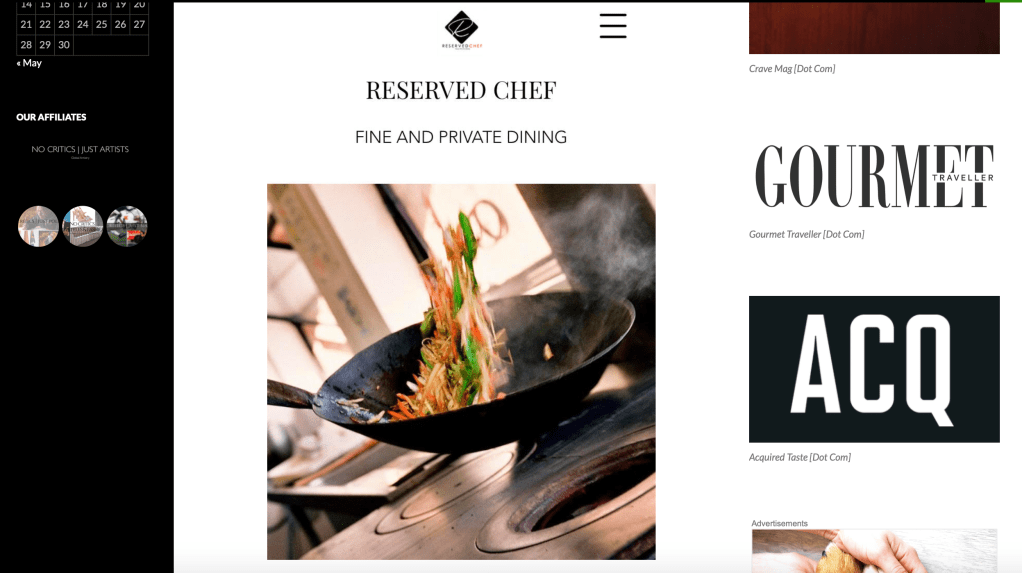Click the Gourmet Traveller logo
The height and width of the screenshot is (573, 1022).
(x=874, y=176)
